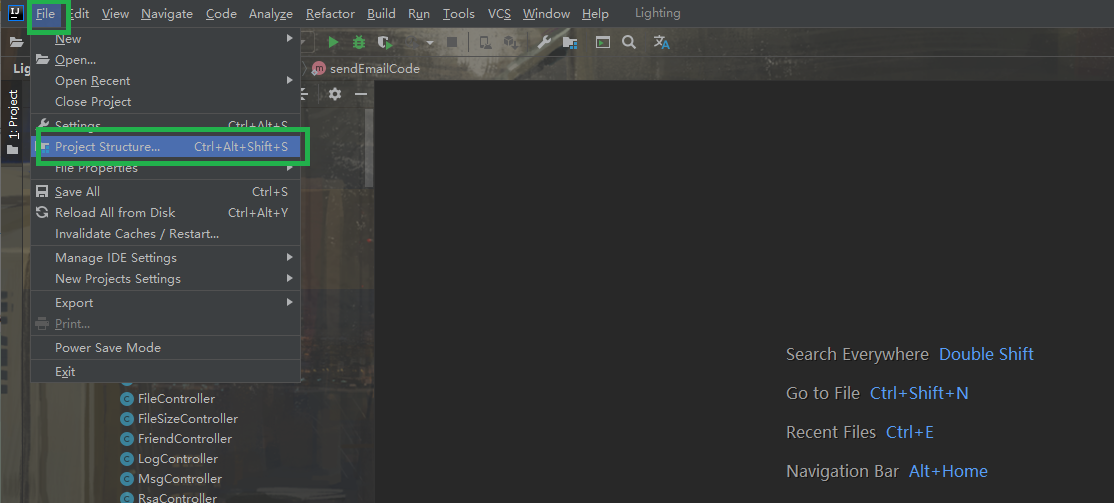Open the View menu
Screen dimensions: 1114x503
pyautogui.click(x=115, y=13)
